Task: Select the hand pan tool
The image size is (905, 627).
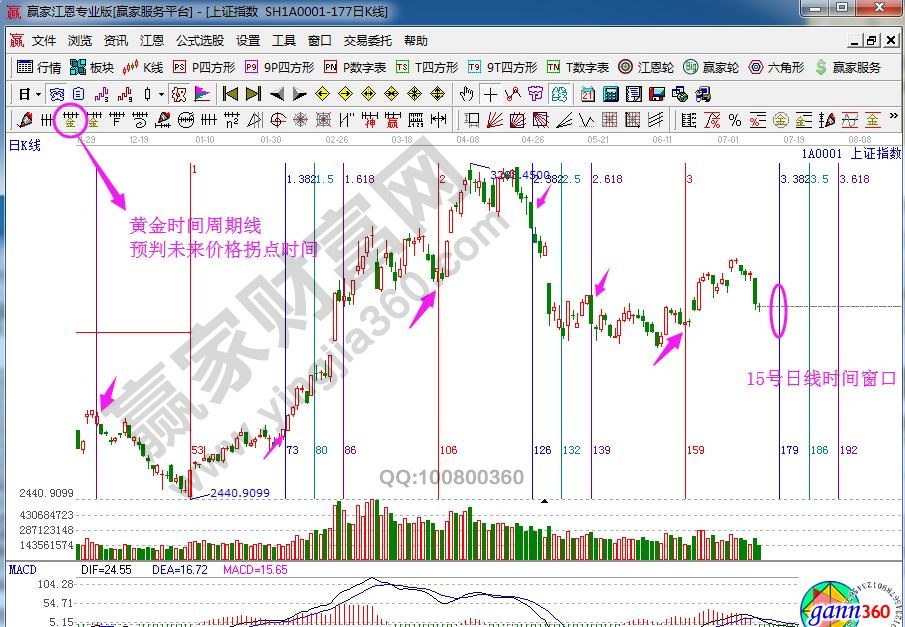Action: point(466,94)
